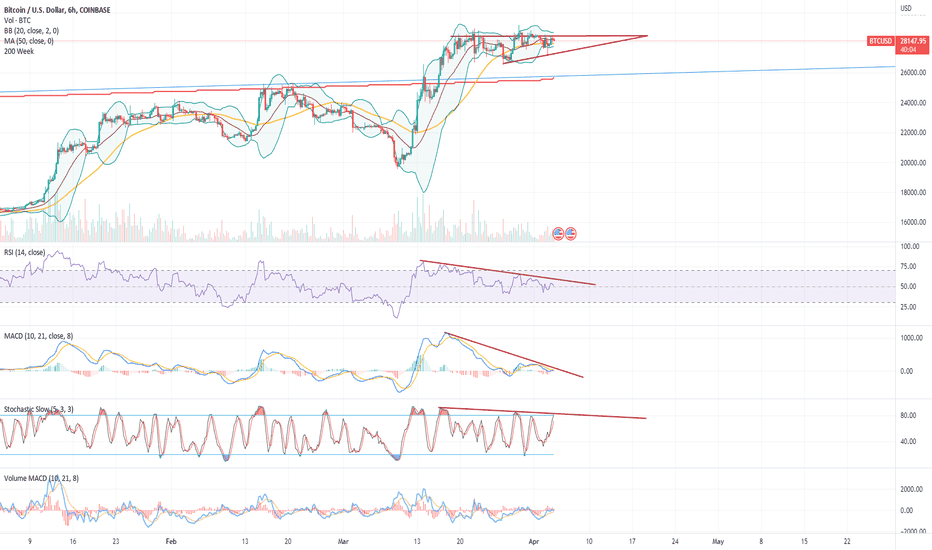This screenshot has height=550, width=932.
Task: Click the Stochastic Slow indicator label
Action: (38, 409)
